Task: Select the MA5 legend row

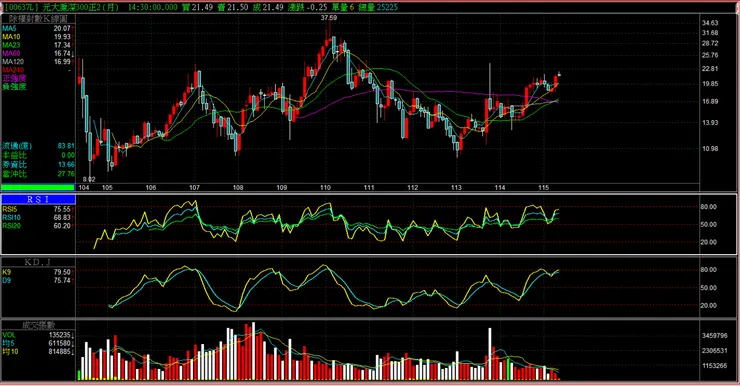Action: [x=38, y=28]
